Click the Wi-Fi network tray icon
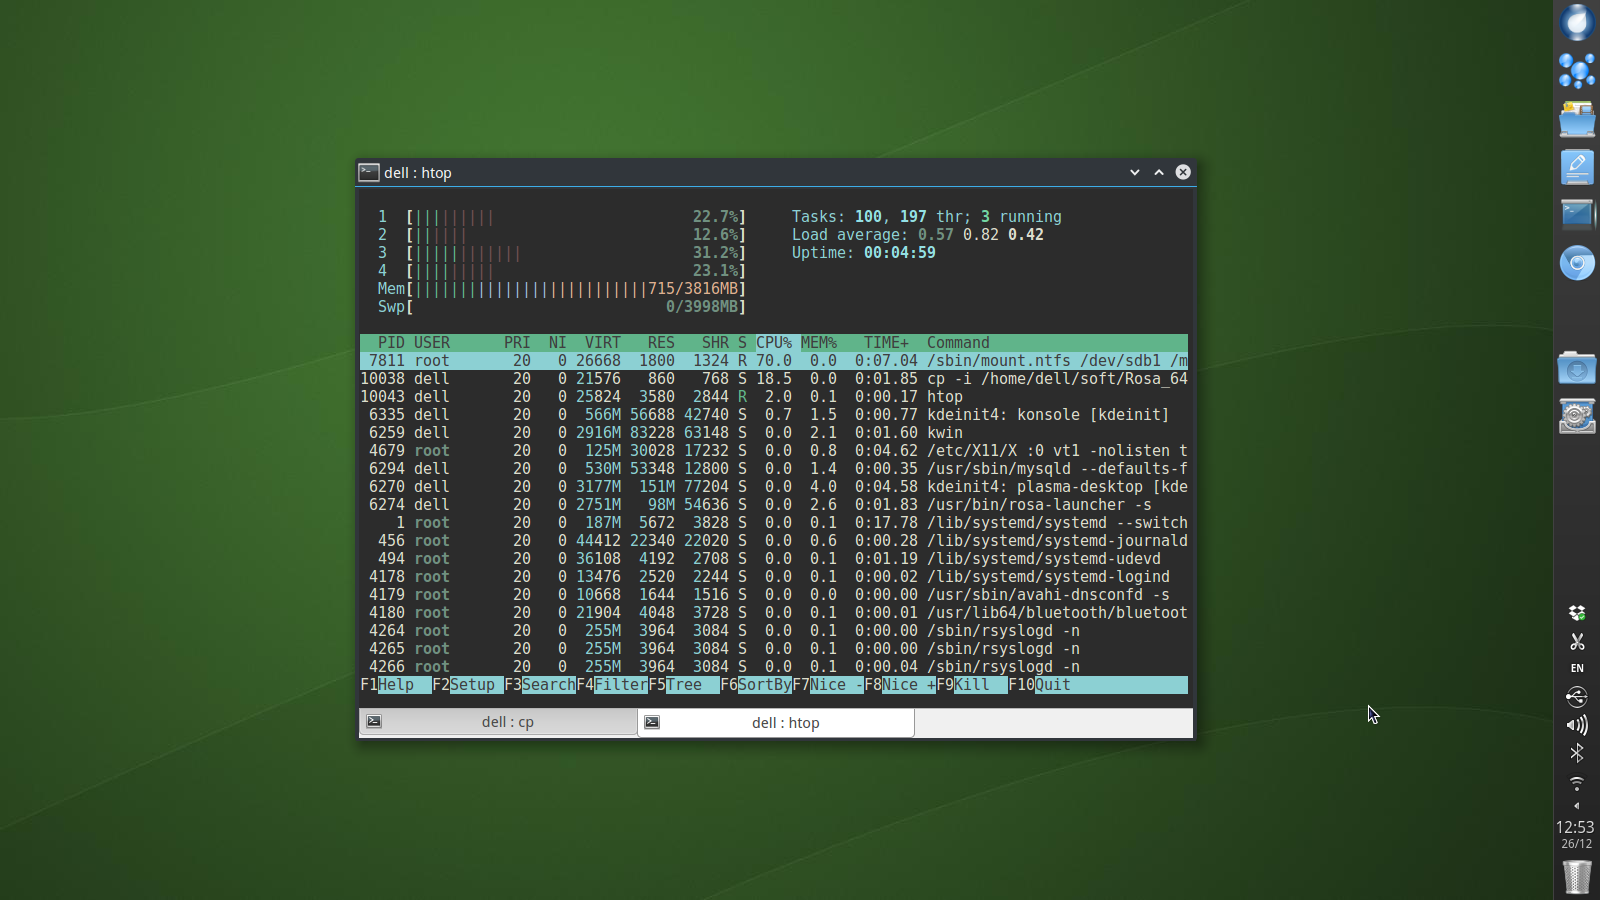Image resolution: width=1600 pixels, height=900 pixels. [x=1577, y=783]
